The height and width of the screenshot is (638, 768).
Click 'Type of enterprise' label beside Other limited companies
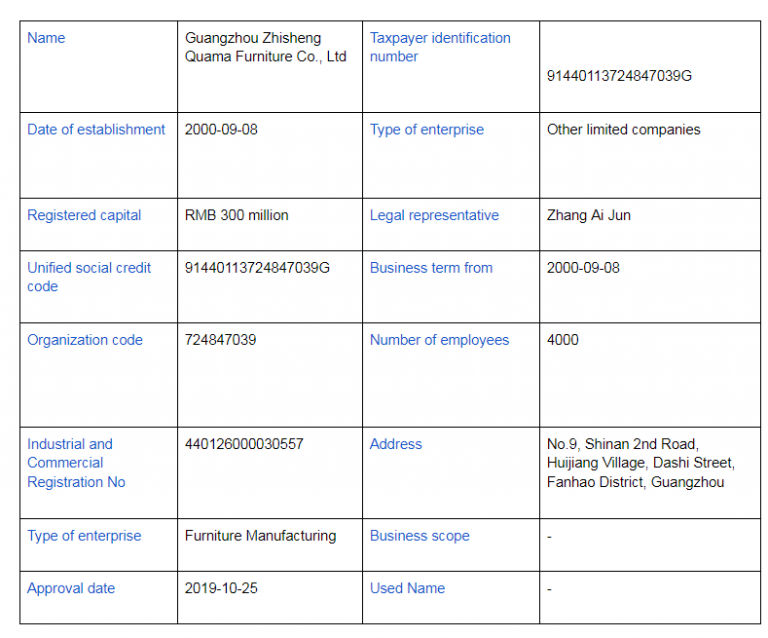(427, 129)
